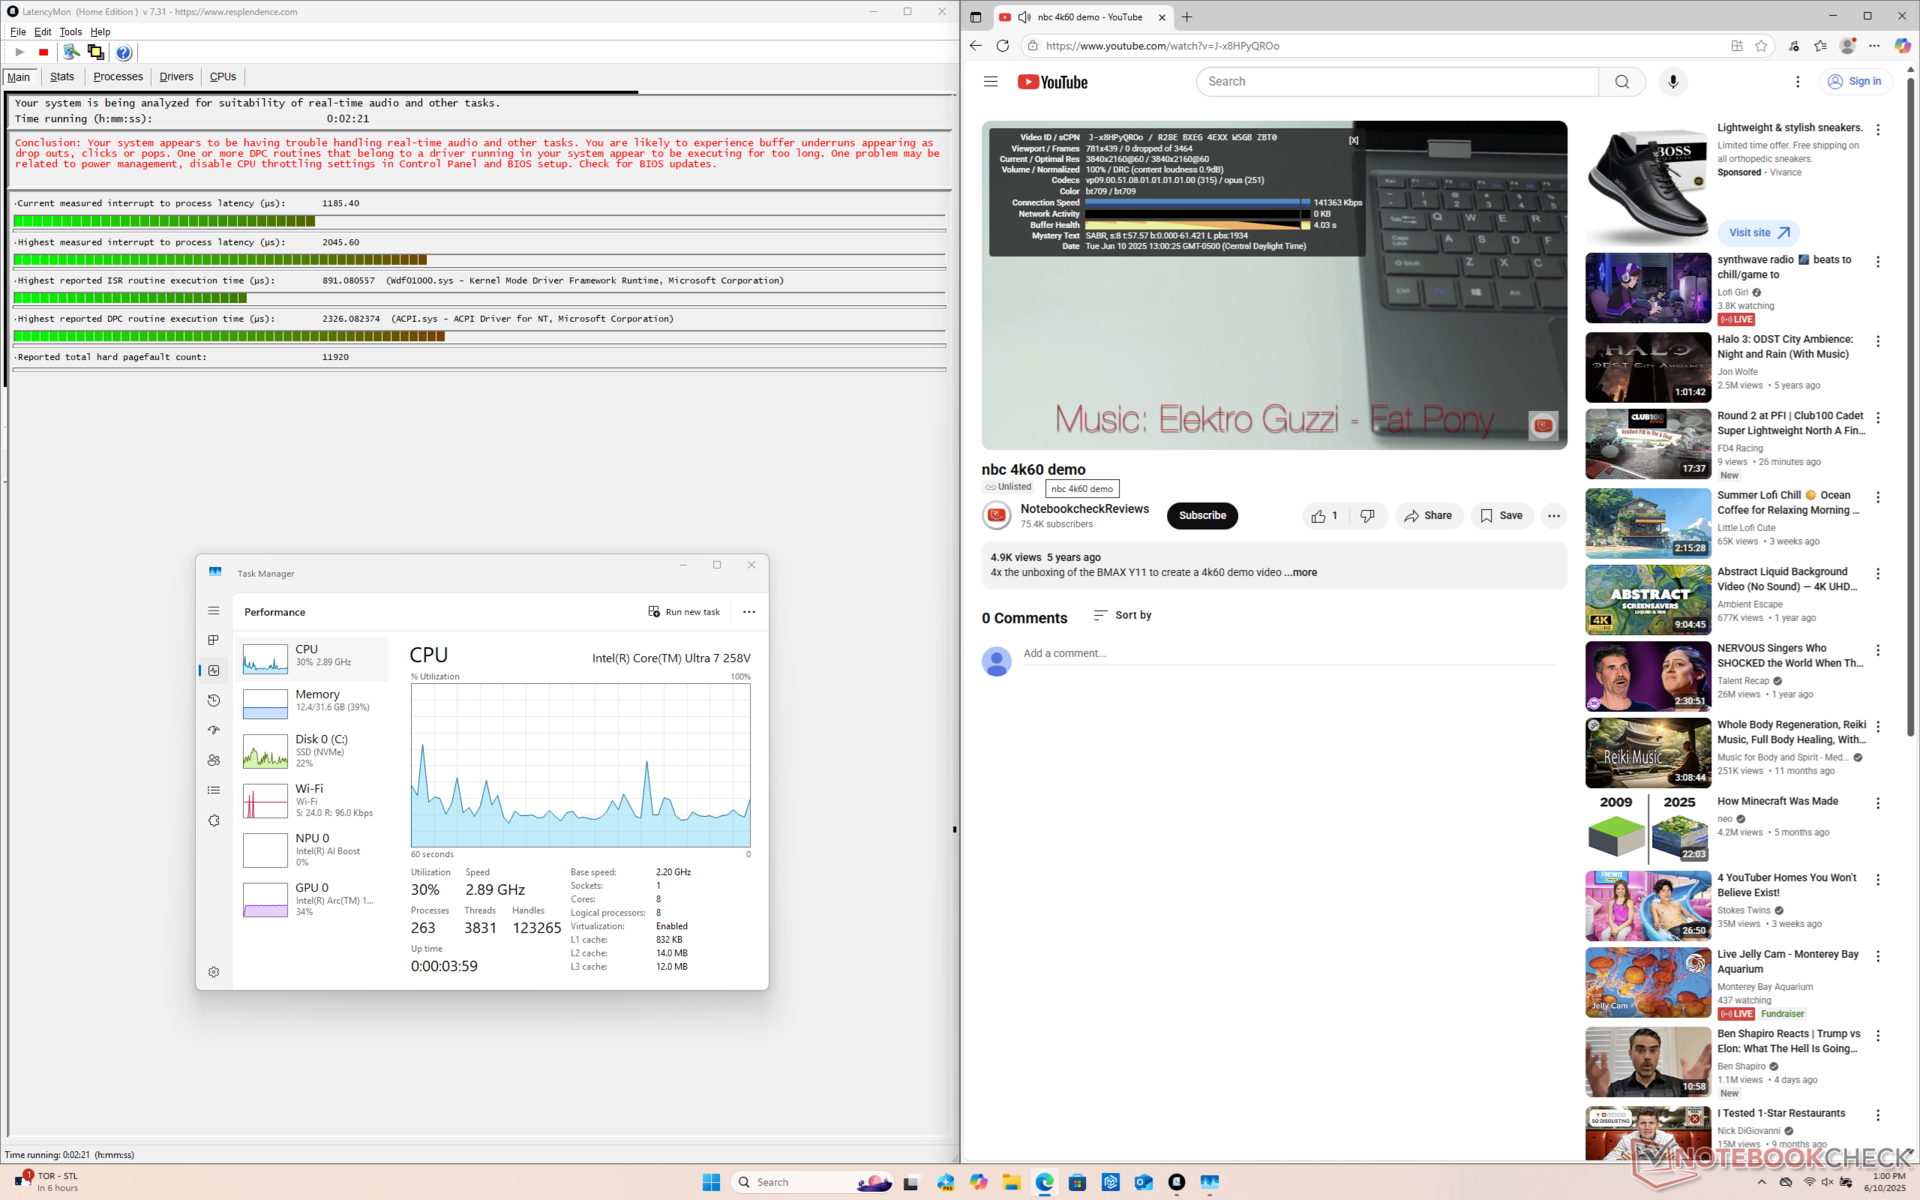Image resolution: width=1920 pixels, height=1200 pixels.
Task: Click Run new task in Task Manager
Action: 684,612
